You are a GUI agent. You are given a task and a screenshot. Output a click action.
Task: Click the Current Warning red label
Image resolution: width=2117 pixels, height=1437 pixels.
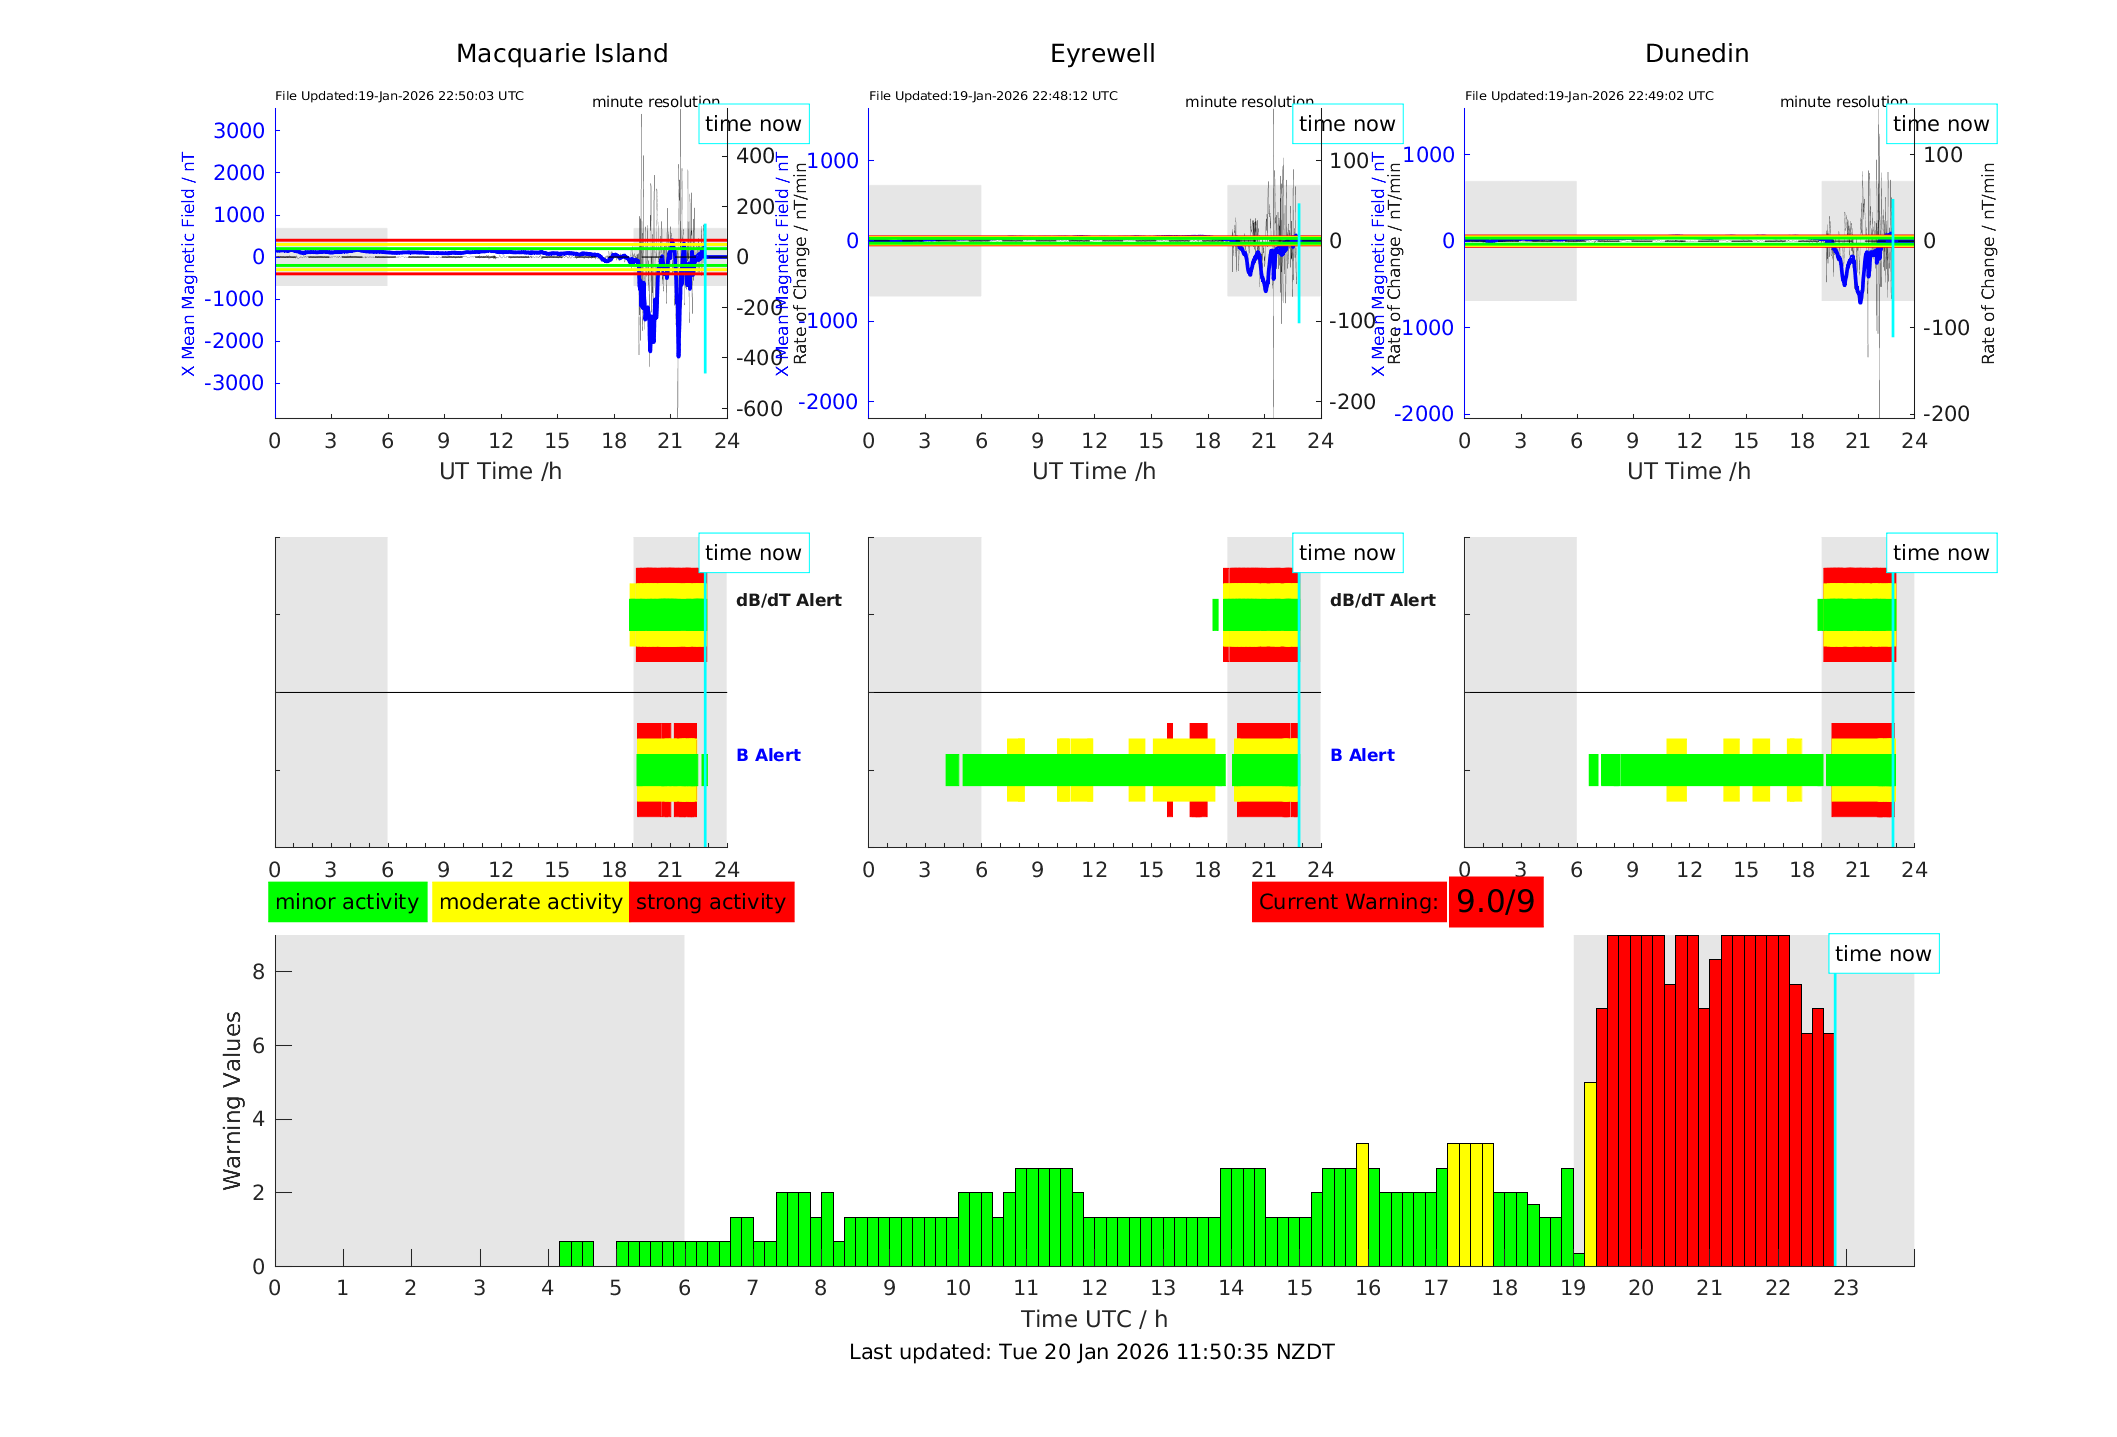[1348, 902]
